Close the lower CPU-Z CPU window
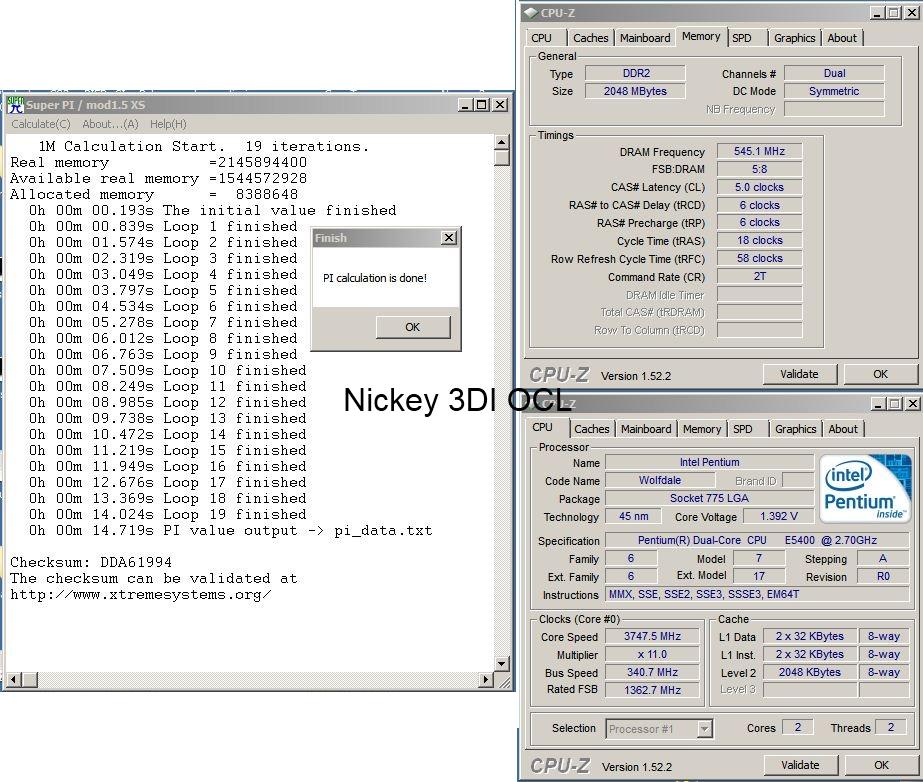Viewport: 923px width, 782px height. click(x=912, y=403)
